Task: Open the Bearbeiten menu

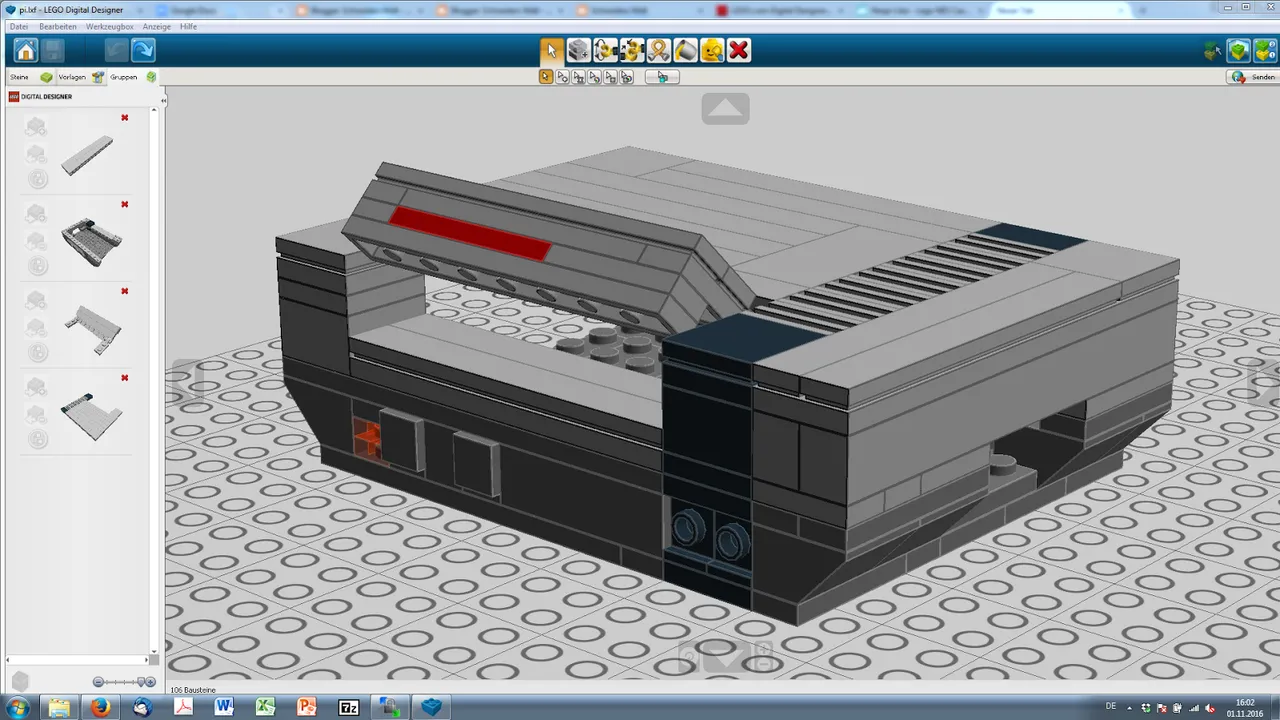Action: (x=58, y=26)
